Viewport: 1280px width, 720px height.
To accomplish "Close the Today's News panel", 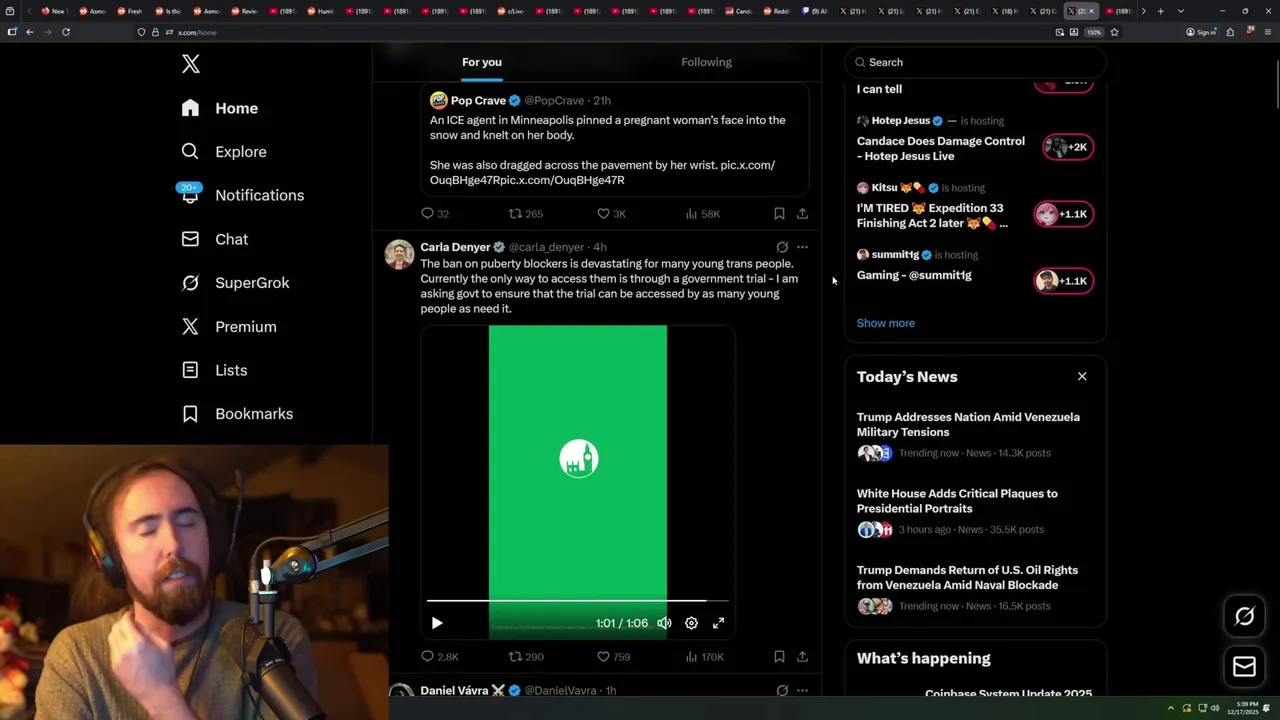I will point(1082,376).
